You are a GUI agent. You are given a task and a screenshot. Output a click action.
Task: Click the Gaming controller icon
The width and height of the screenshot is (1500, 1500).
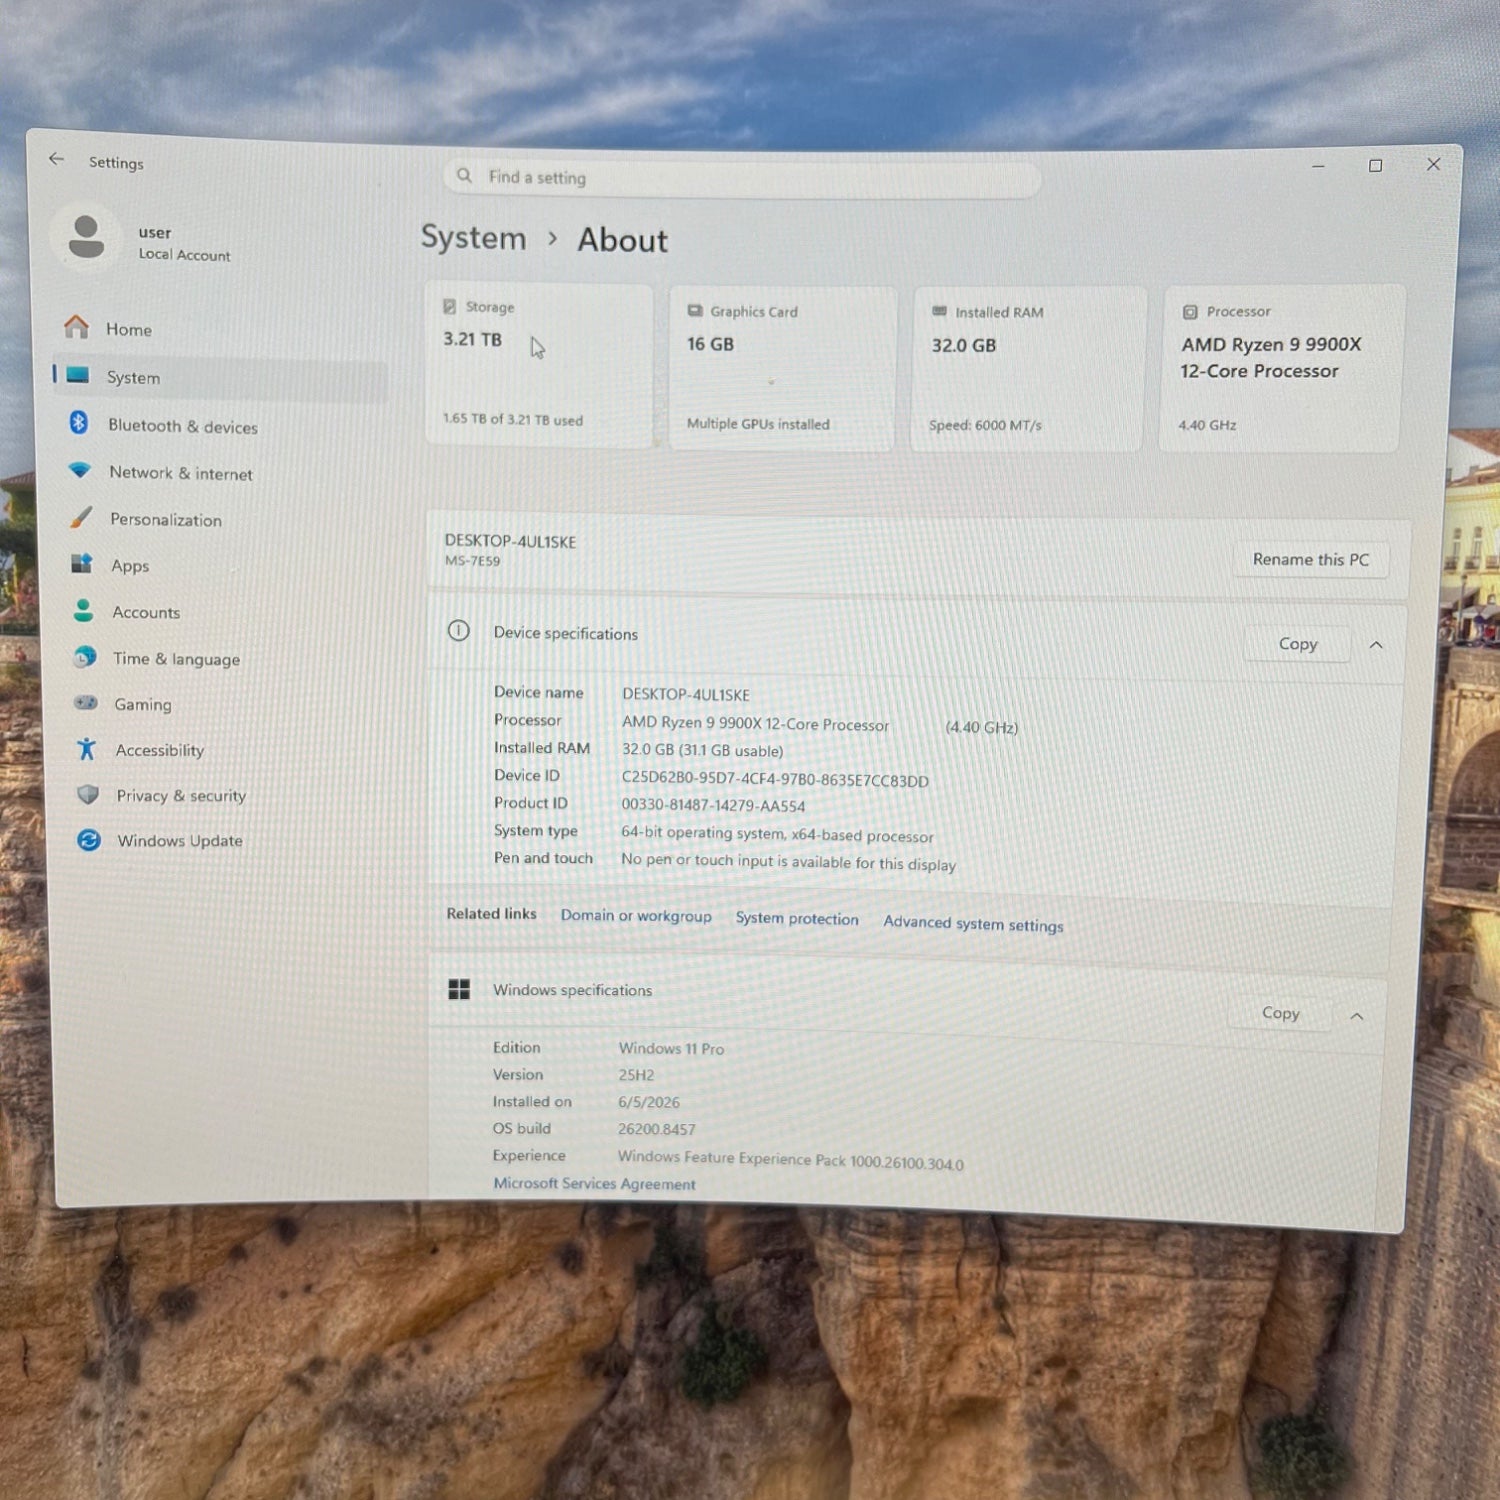86,702
